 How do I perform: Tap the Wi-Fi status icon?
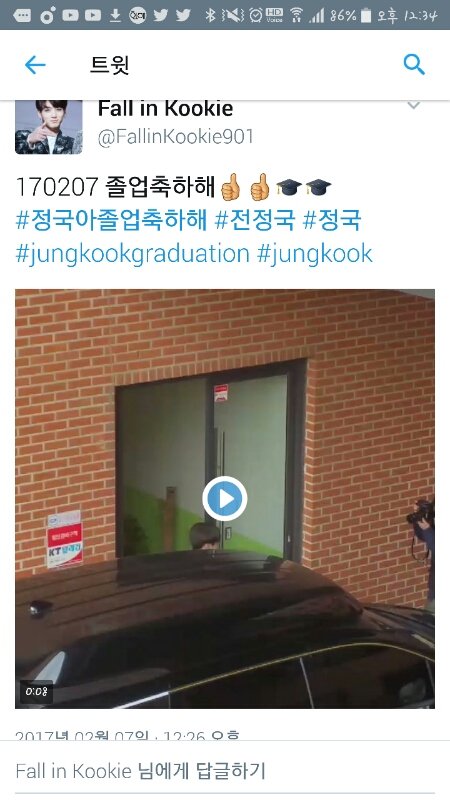tap(296, 15)
